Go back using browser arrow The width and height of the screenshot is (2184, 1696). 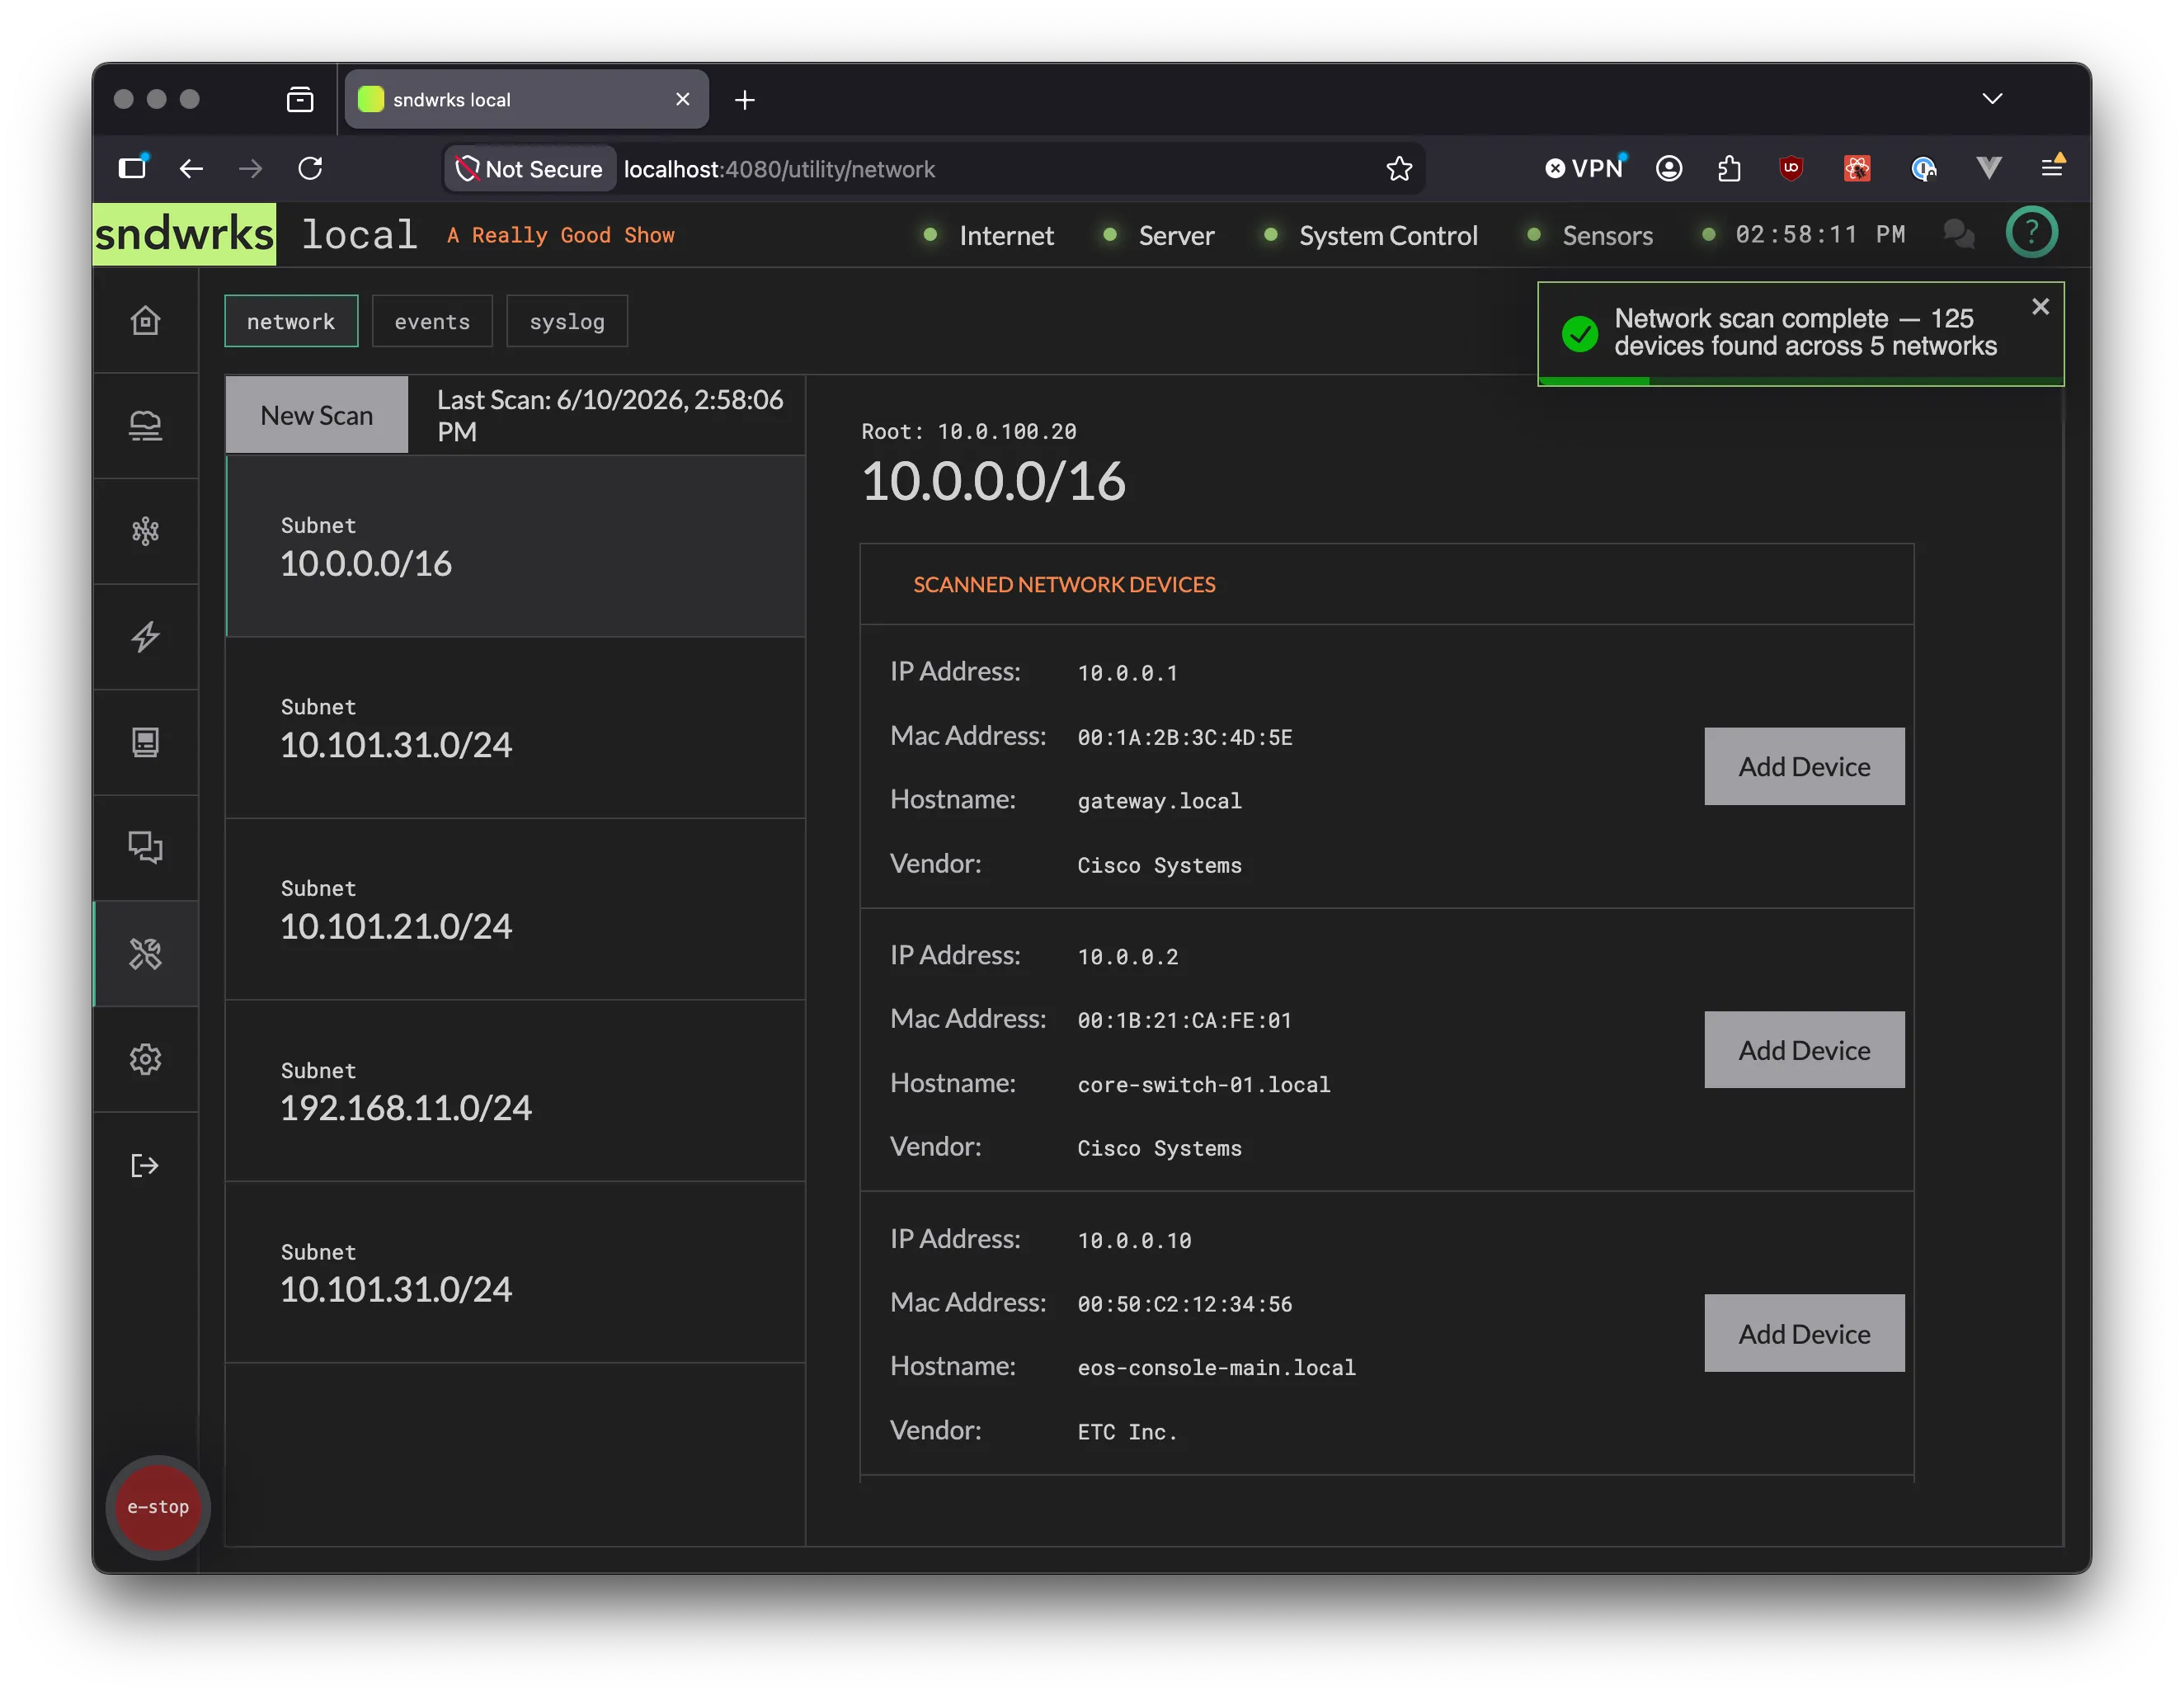point(191,168)
